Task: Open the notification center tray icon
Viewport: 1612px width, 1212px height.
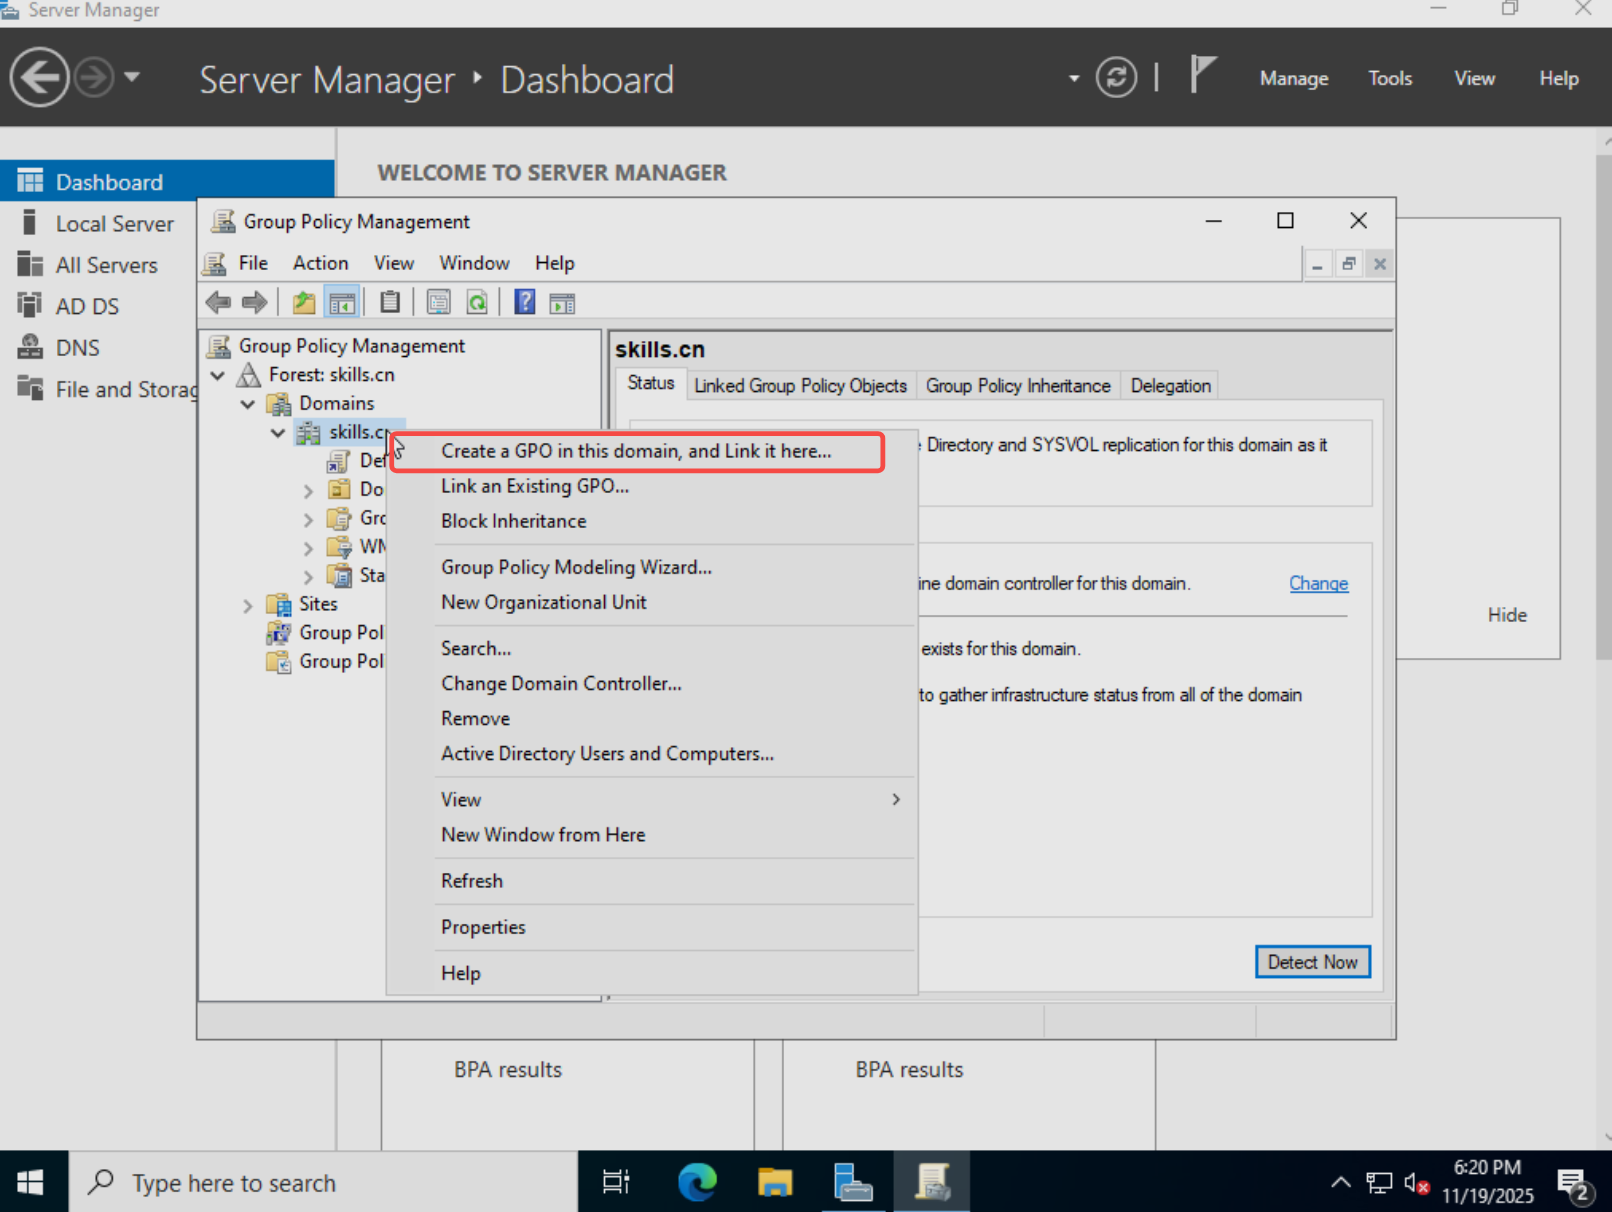Action: point(1574,1184)
